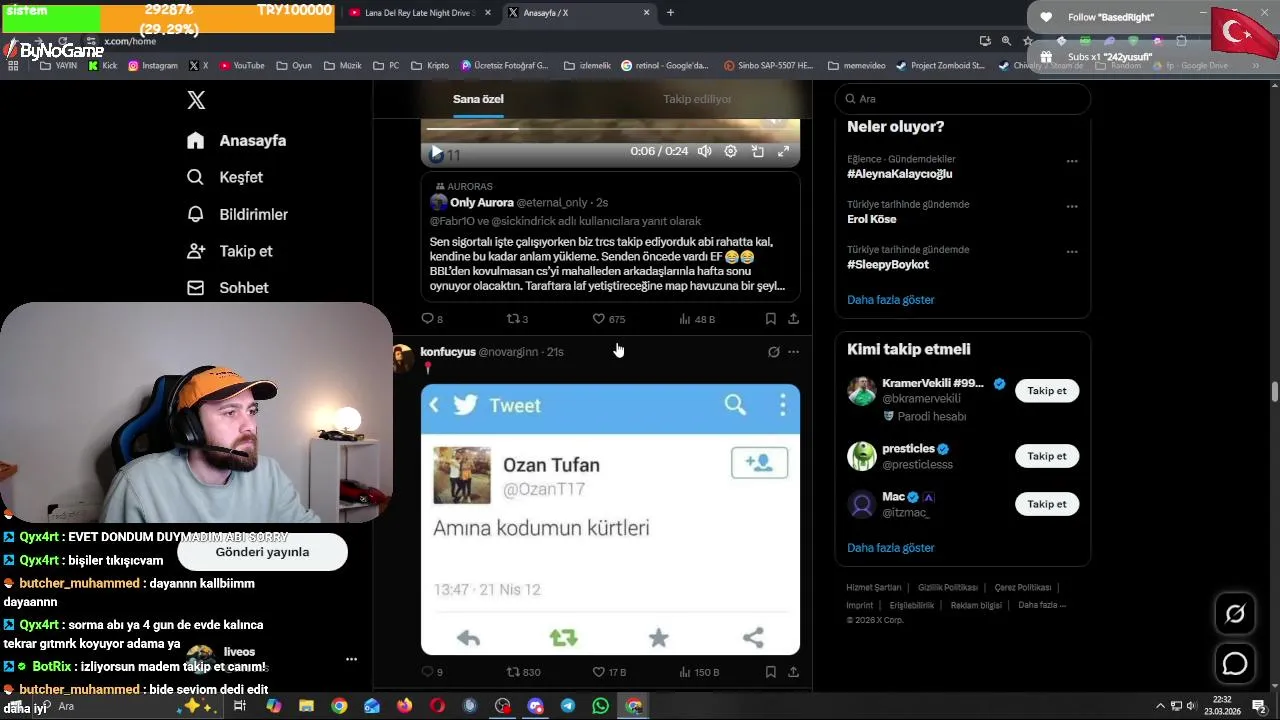The image size is (1280, 720).
Task: Open the X logo home icon
Action: [x=197, y=100]
